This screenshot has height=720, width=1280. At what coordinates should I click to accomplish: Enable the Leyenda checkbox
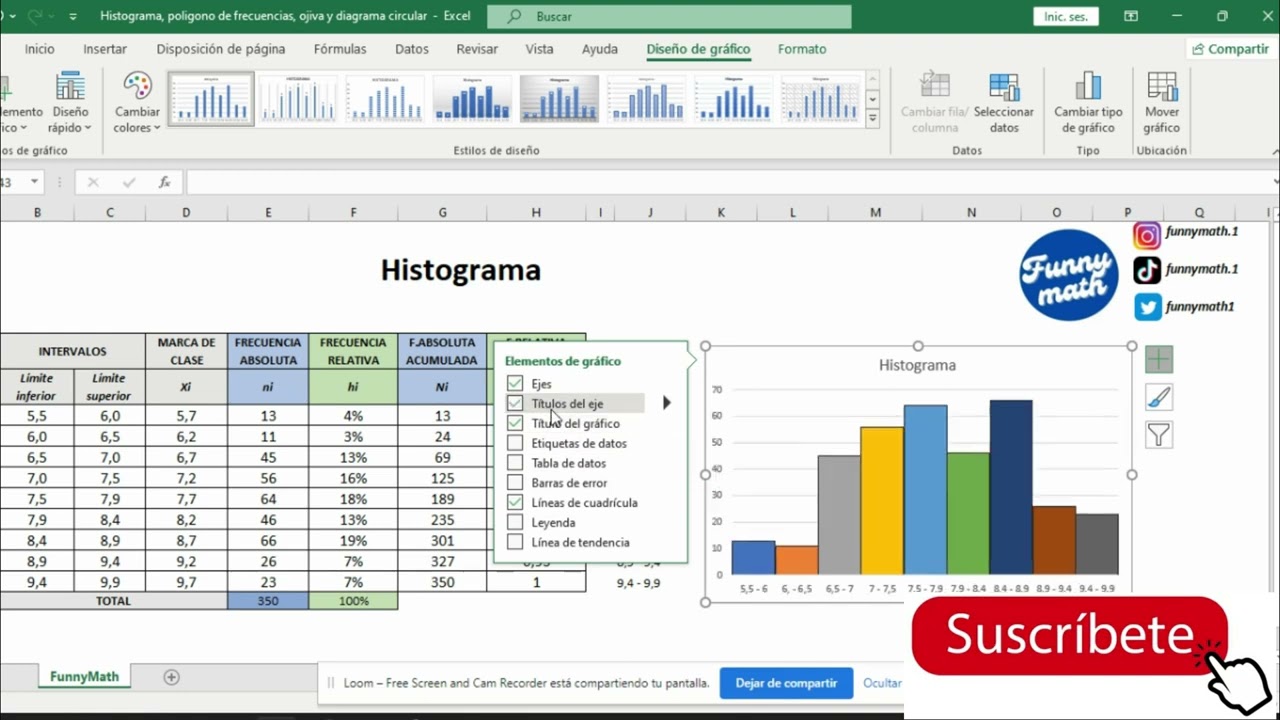click(x=515, y=522)
